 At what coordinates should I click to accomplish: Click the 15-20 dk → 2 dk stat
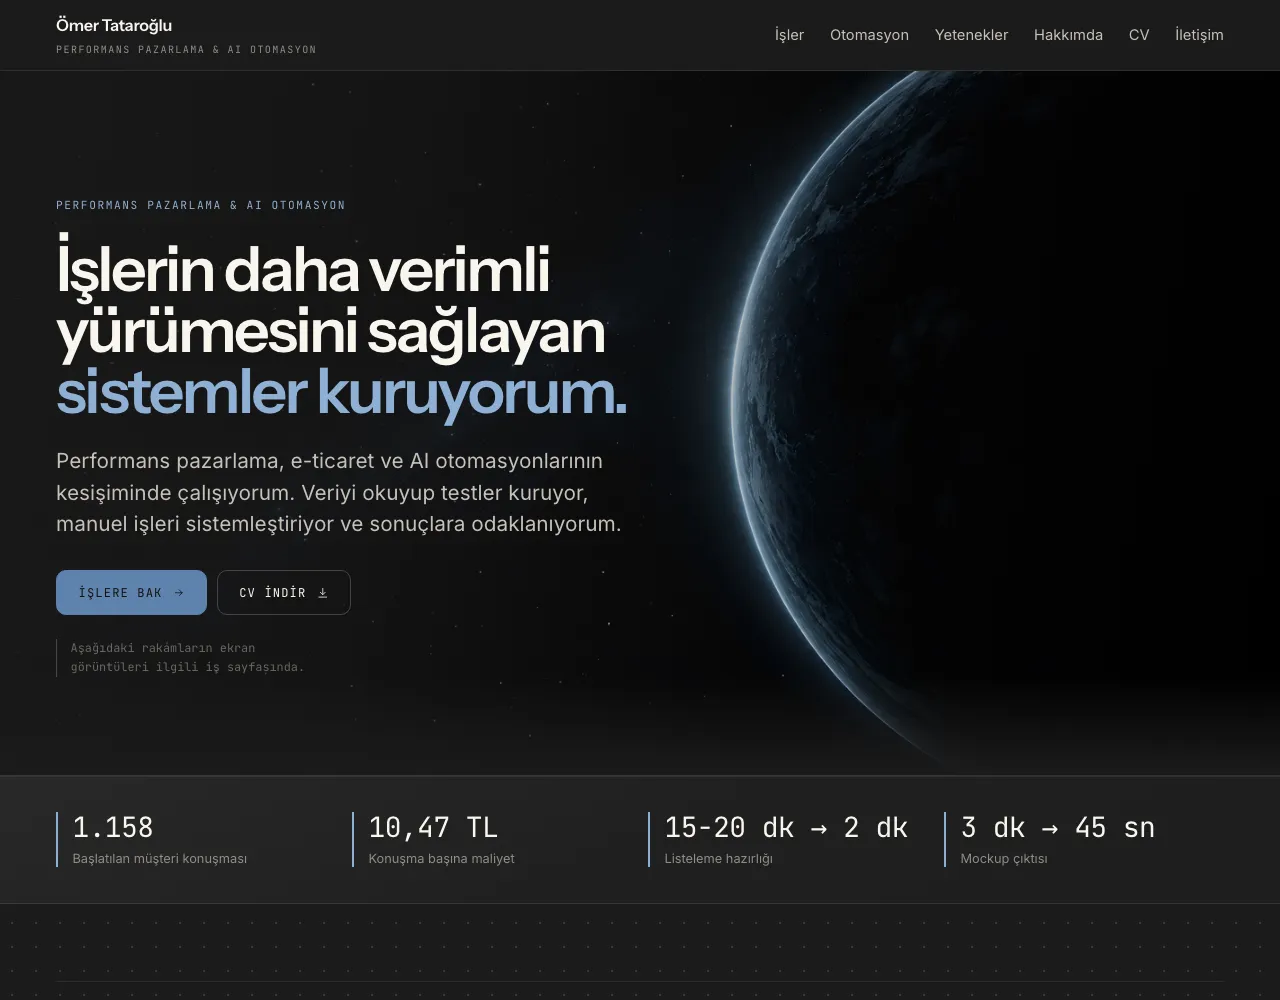tap(786, 828)
